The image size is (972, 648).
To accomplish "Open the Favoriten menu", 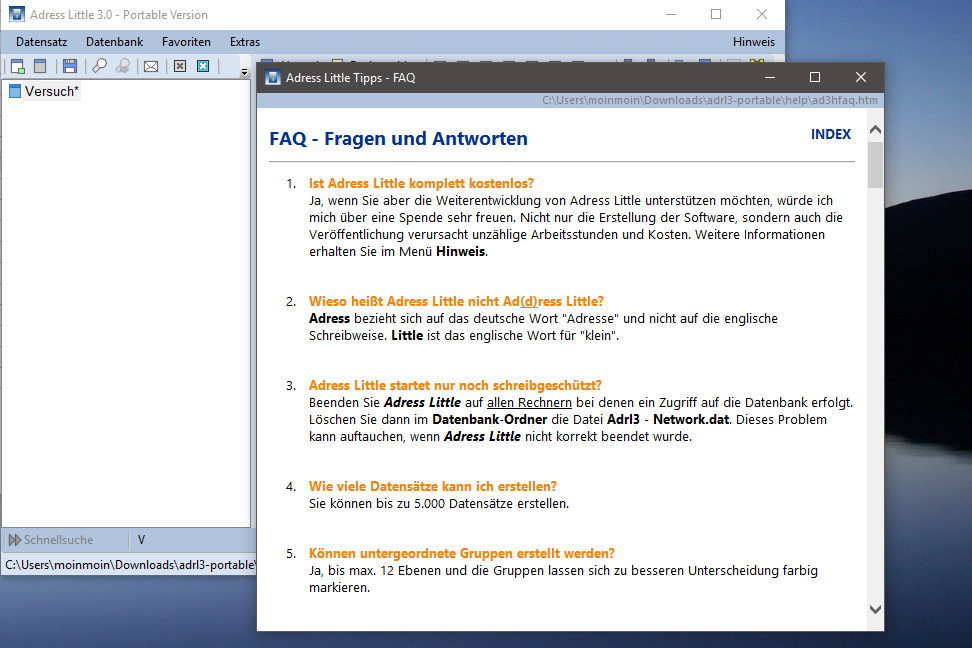I will [x=187, y=42].
